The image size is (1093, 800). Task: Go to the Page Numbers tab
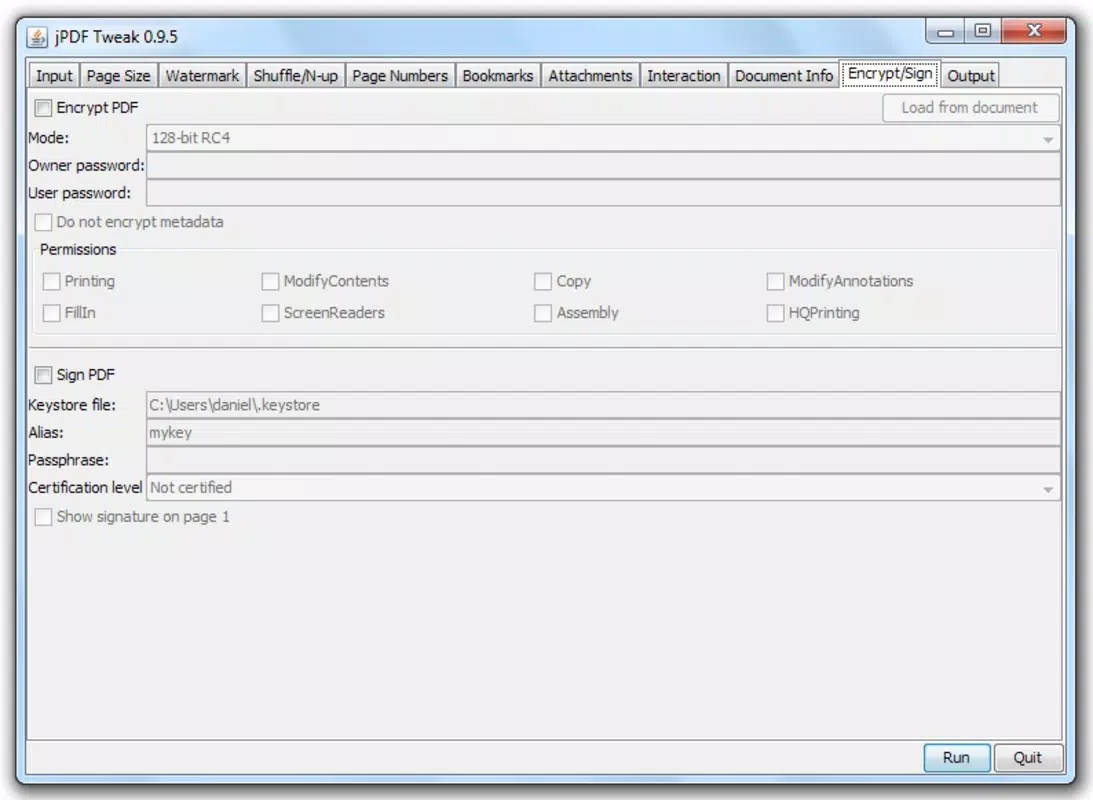400,76
